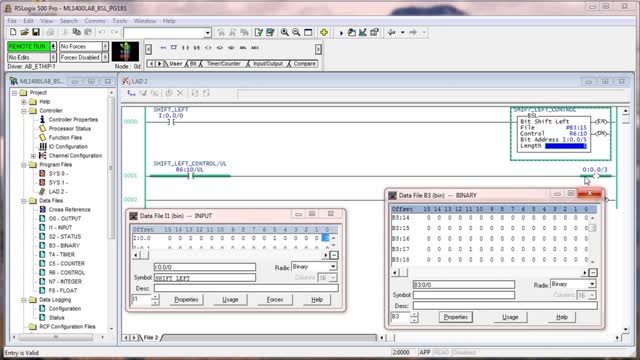This screenshot has width=640, height=360.
Task: Select bit 0 of I:0.0 in input table
Action: coord(326,238)
